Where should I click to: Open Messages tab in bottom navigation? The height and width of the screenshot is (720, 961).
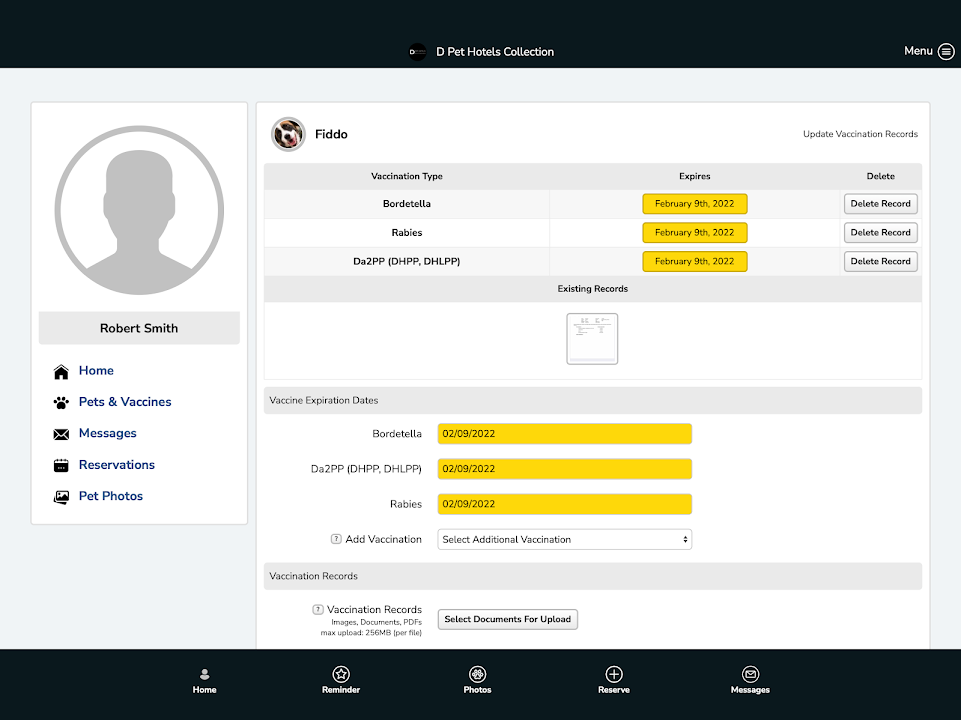750,680
